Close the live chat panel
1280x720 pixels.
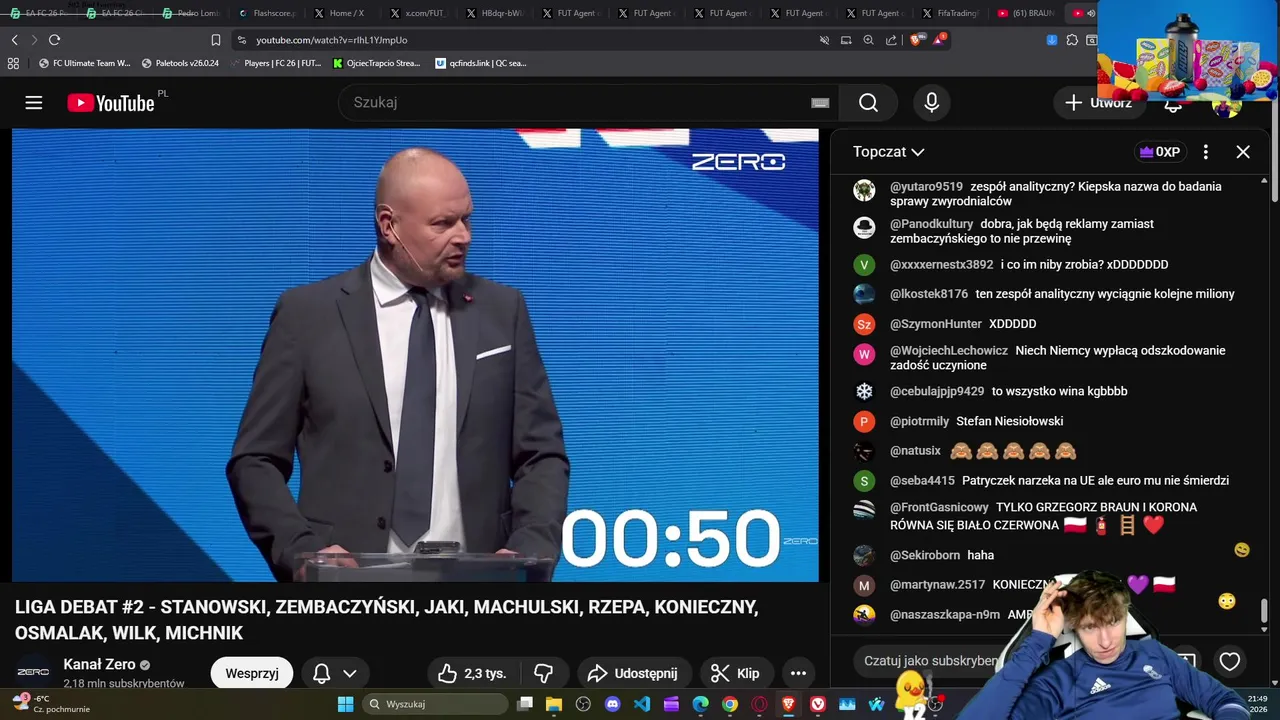(1243, 152)
